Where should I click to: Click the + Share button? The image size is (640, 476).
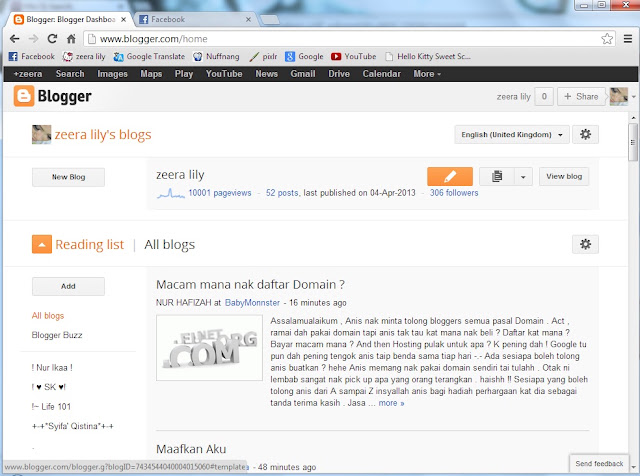tap(581, 96)
